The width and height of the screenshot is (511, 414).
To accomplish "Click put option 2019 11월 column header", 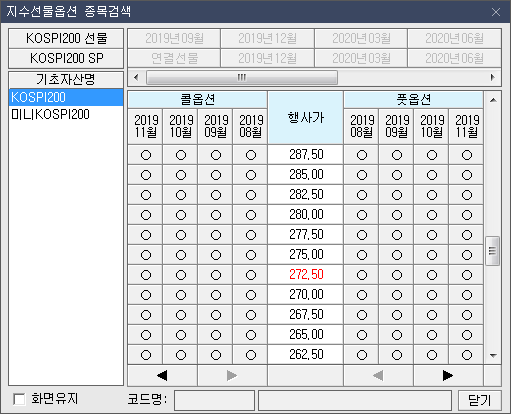I will click(x=467, y=126).
